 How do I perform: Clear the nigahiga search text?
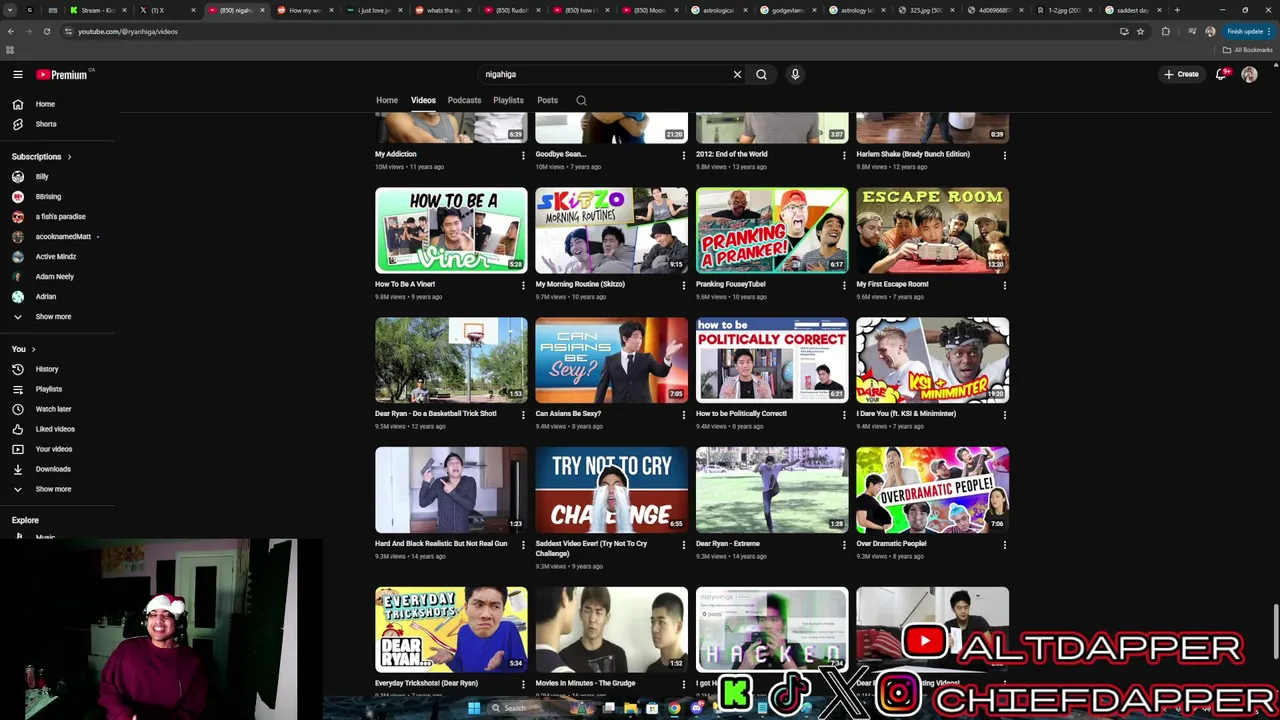coord(737,74)
